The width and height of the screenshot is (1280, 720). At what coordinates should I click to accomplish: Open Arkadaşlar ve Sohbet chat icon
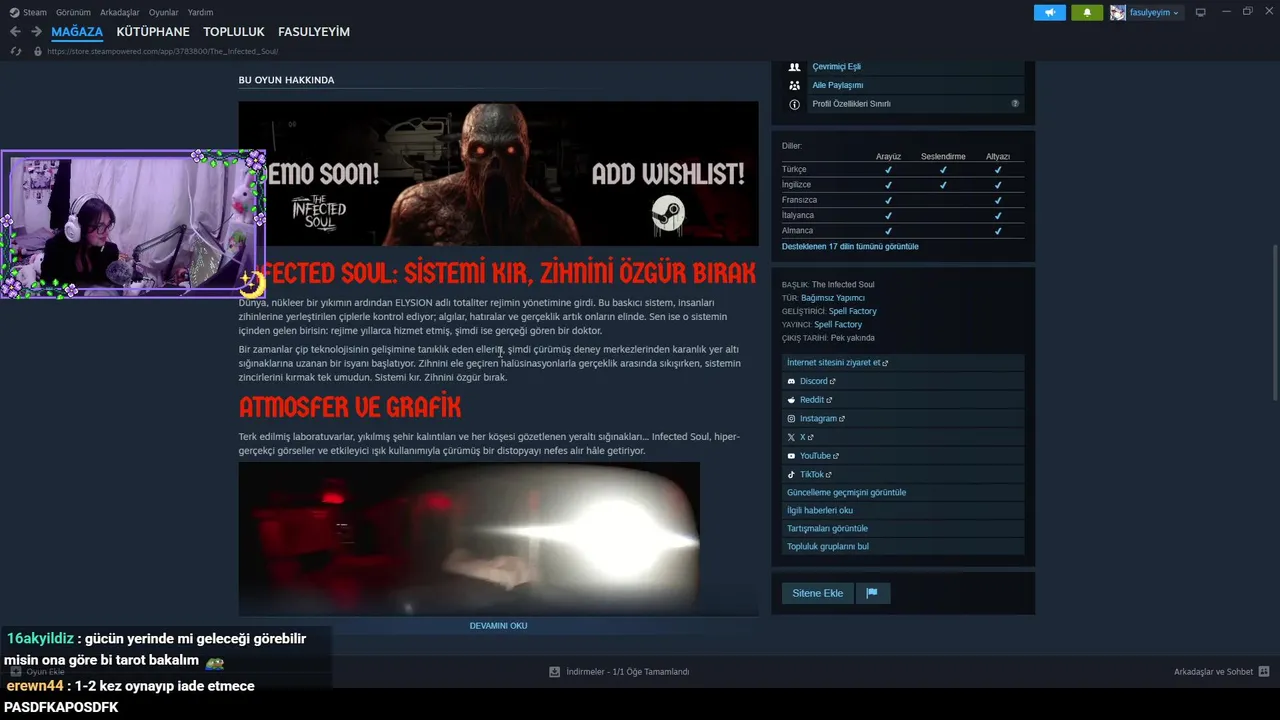[x=1264, y=672]
